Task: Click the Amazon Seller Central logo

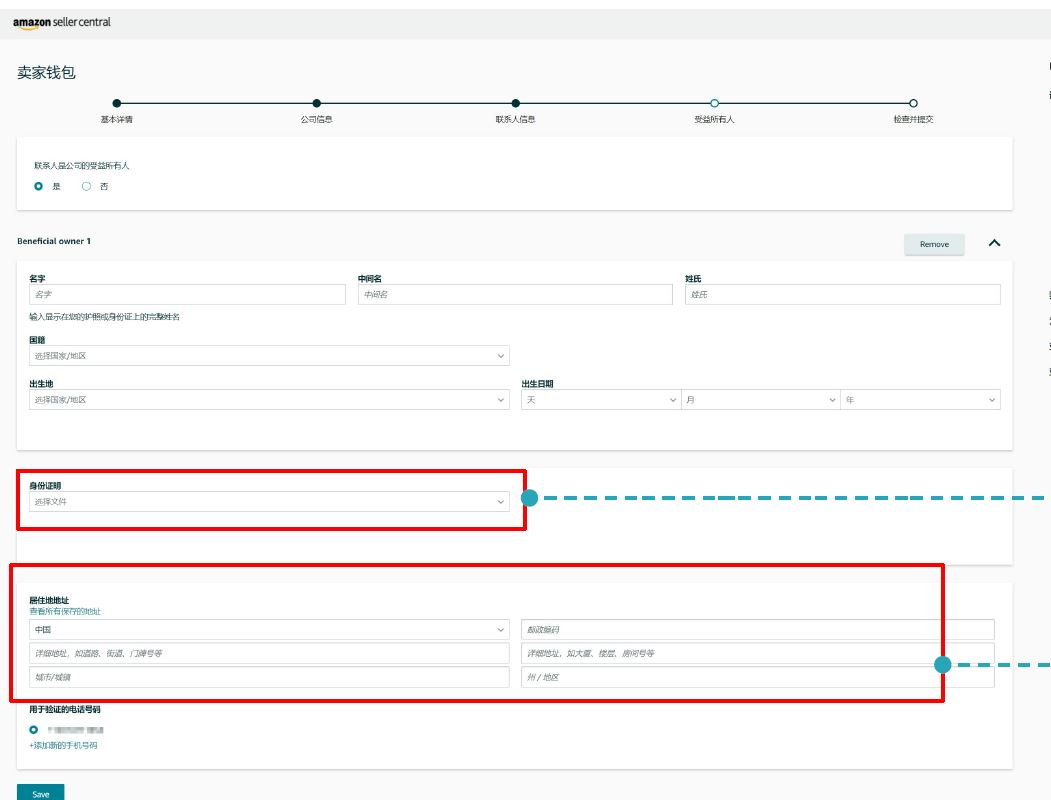Action: 62,22
